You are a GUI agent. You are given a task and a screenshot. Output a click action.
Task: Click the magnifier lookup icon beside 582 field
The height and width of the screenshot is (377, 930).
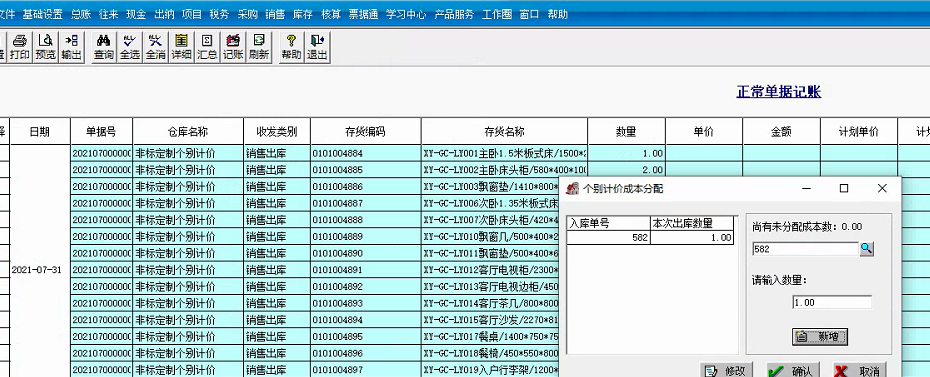(867, 249)
